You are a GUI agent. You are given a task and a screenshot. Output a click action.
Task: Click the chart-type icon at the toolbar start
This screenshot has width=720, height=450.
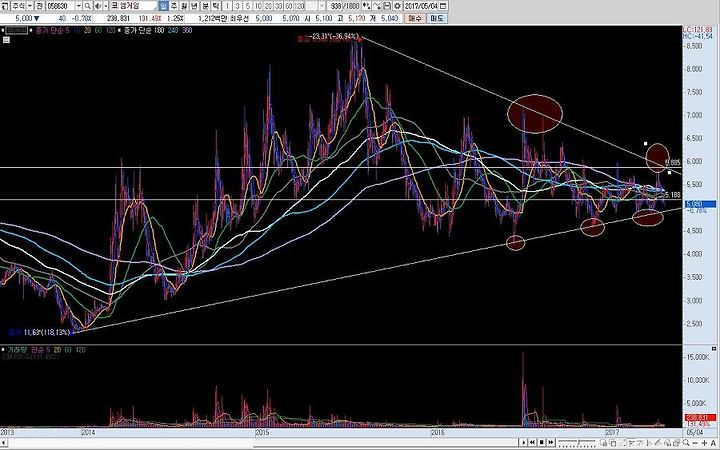(x=4, y=6)
